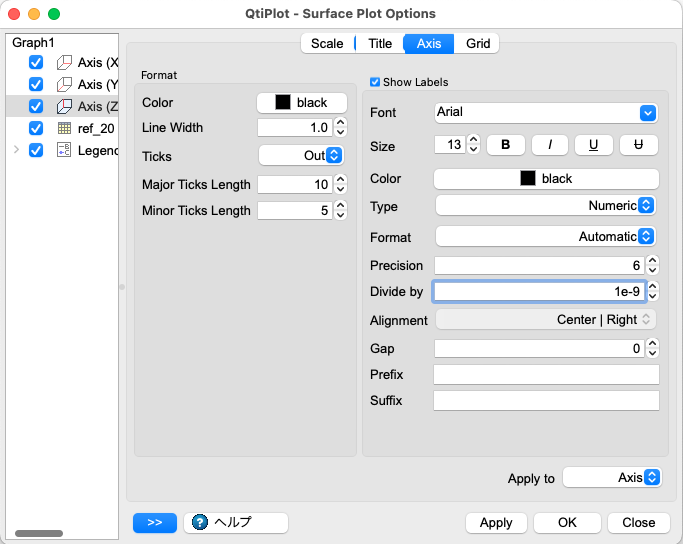This screenshot has height=544, width=683.
Task: Click the Gap stepper arrows
Action: click(652, 348)
